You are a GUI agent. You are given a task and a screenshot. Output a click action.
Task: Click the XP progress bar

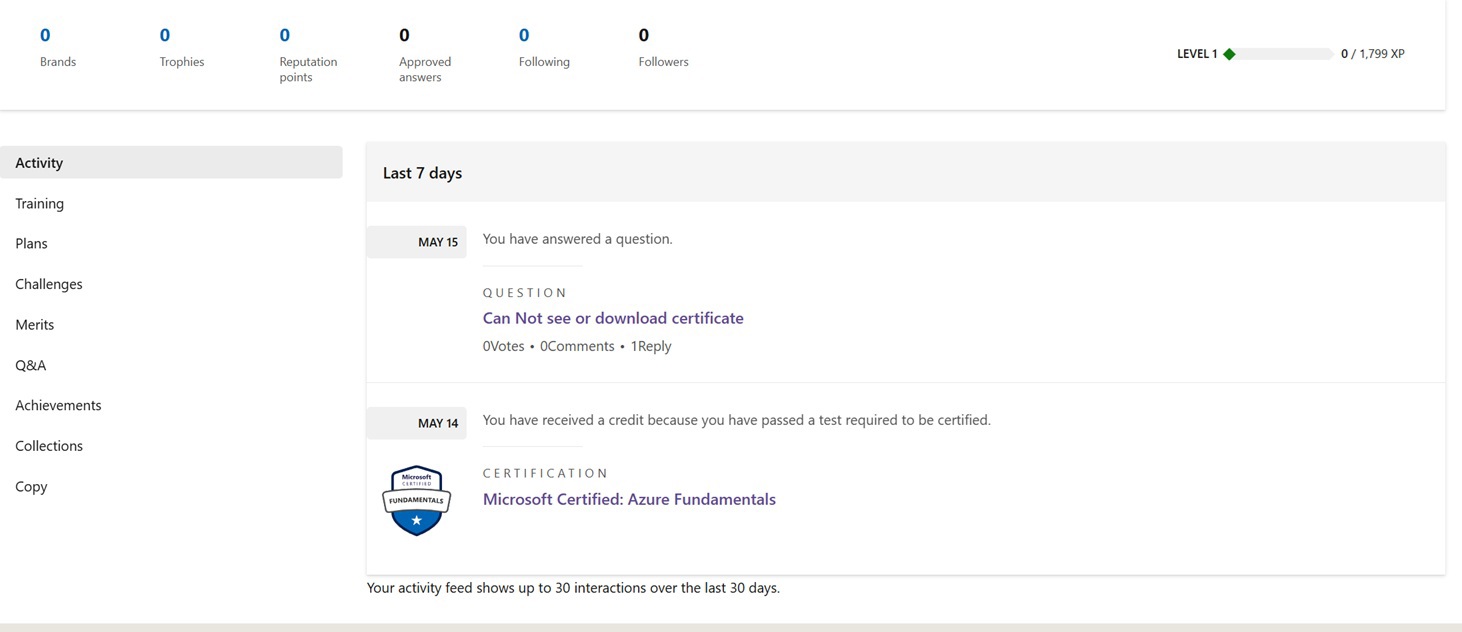click(x=1279, y=54)
